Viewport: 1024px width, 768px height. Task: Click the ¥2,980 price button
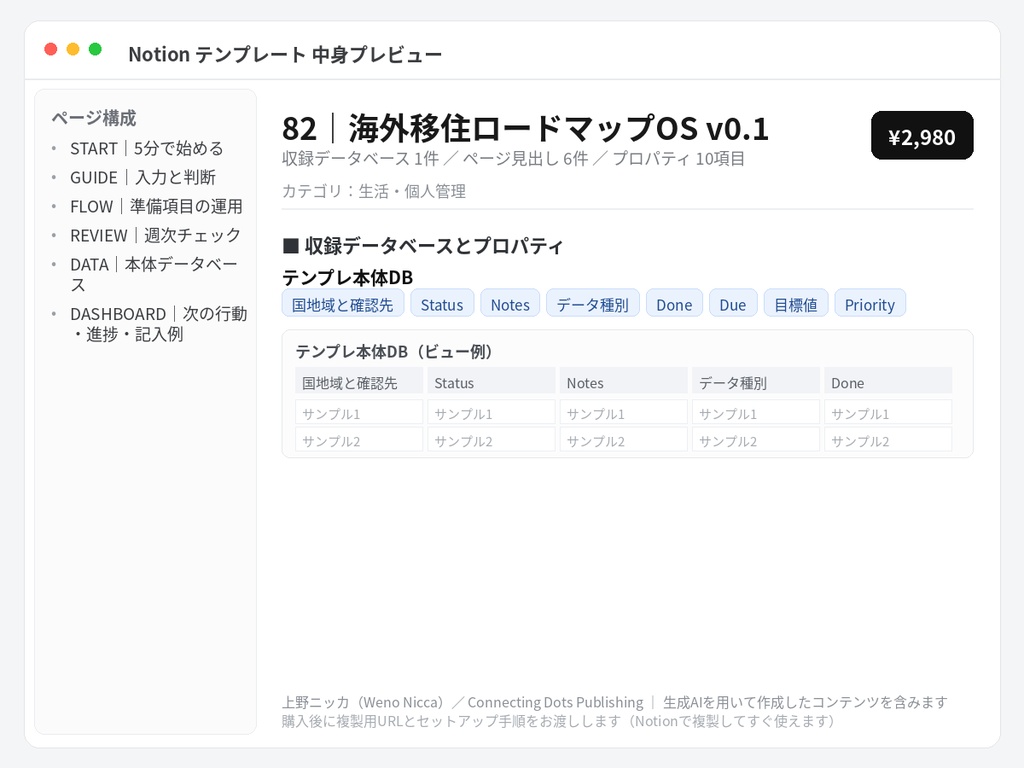(921, 136)
